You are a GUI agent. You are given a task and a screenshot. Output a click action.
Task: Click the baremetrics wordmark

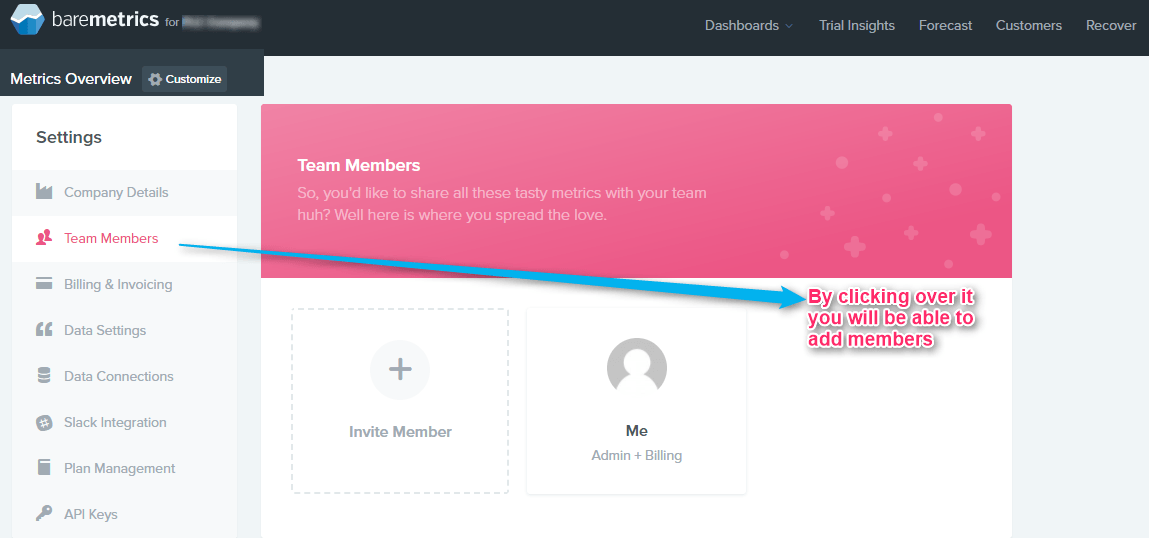(106, 20)
